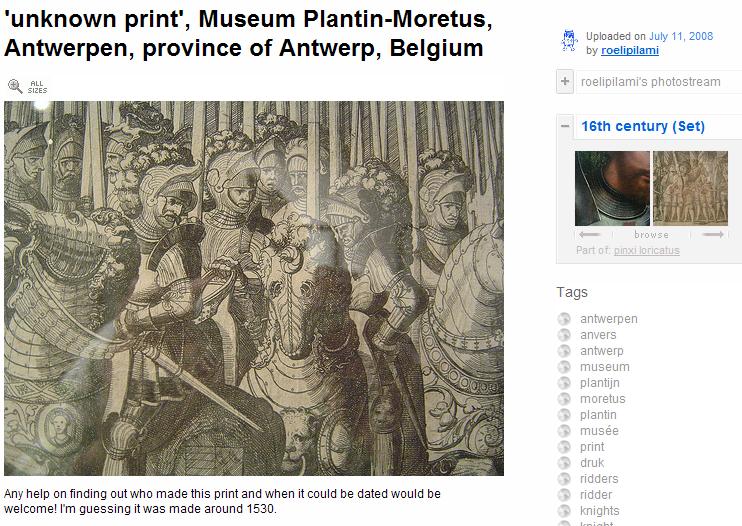
Task: Go to previous photo in set arrow
Action: [590, 235]
